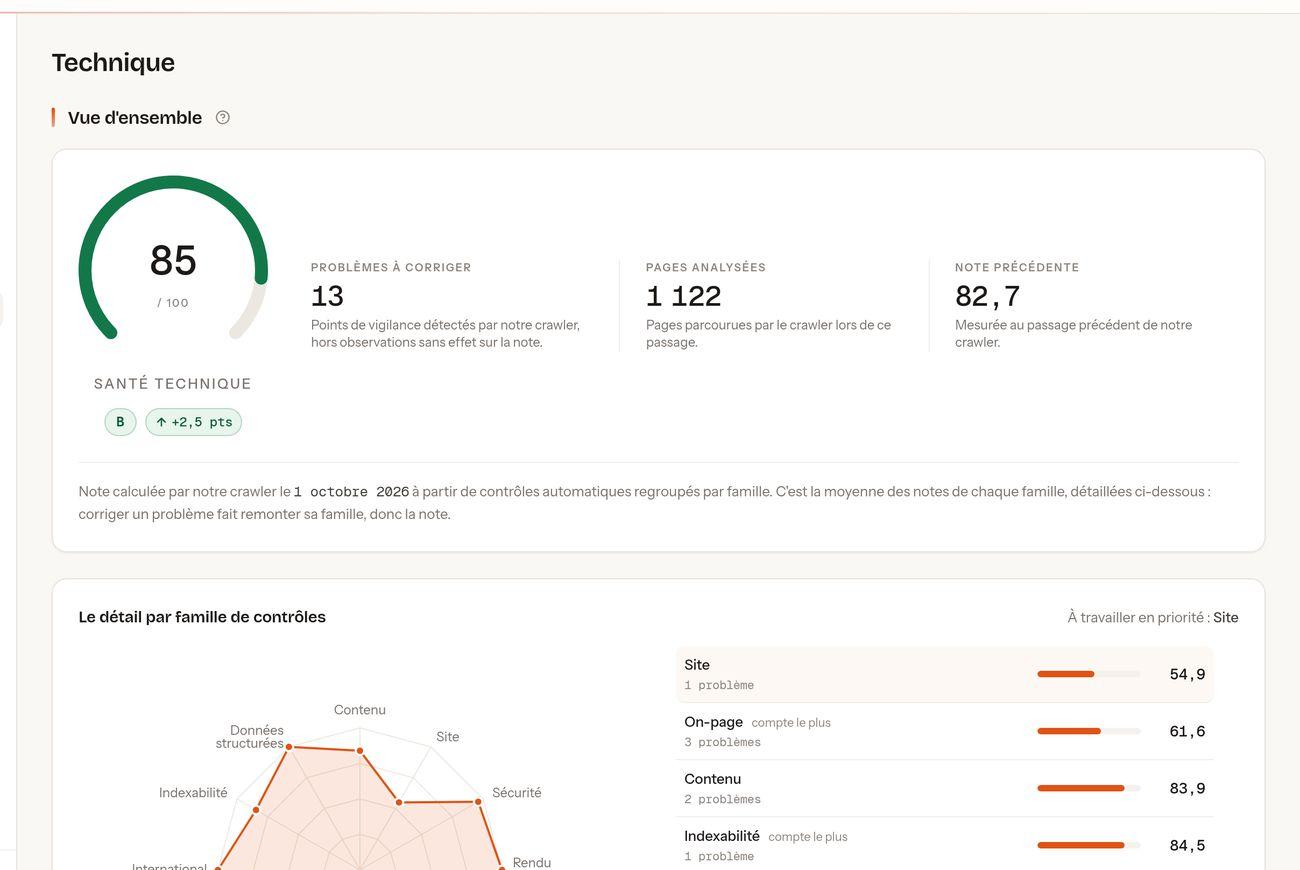The image size is (1300, 870).
Task: Open the Indexabilité family row
Action: [945, 845]
